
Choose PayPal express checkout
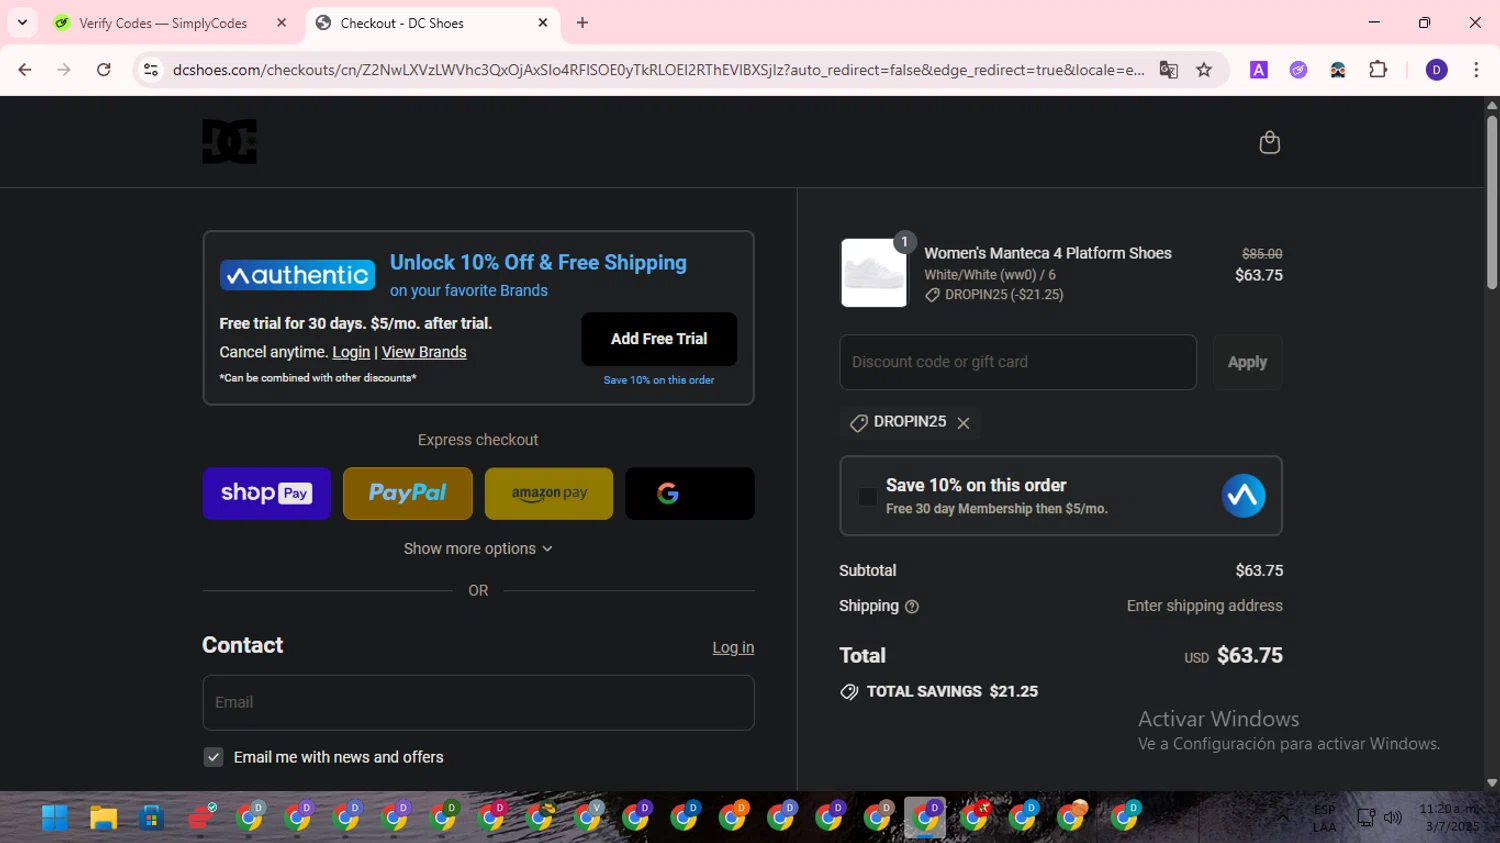[x=407, y=493]
